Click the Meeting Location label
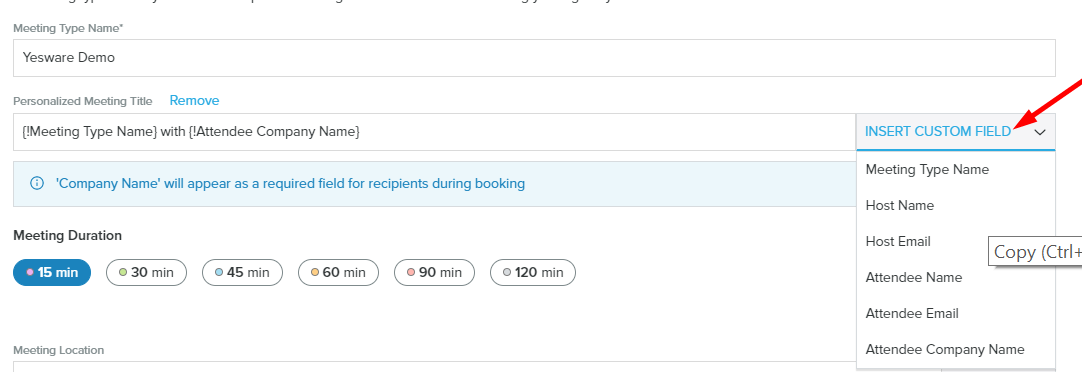The width and height of the screenshot is (1082, 372). (x=59, y=351)
